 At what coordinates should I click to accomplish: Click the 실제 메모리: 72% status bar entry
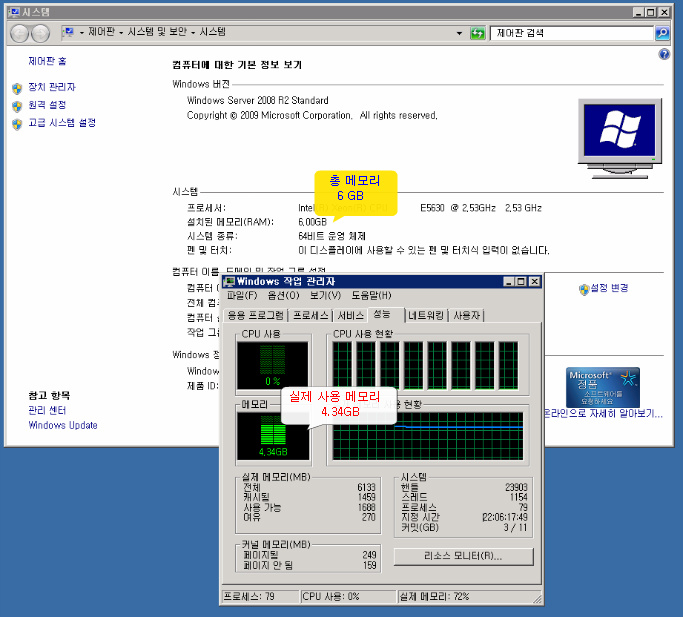[434, 597]
